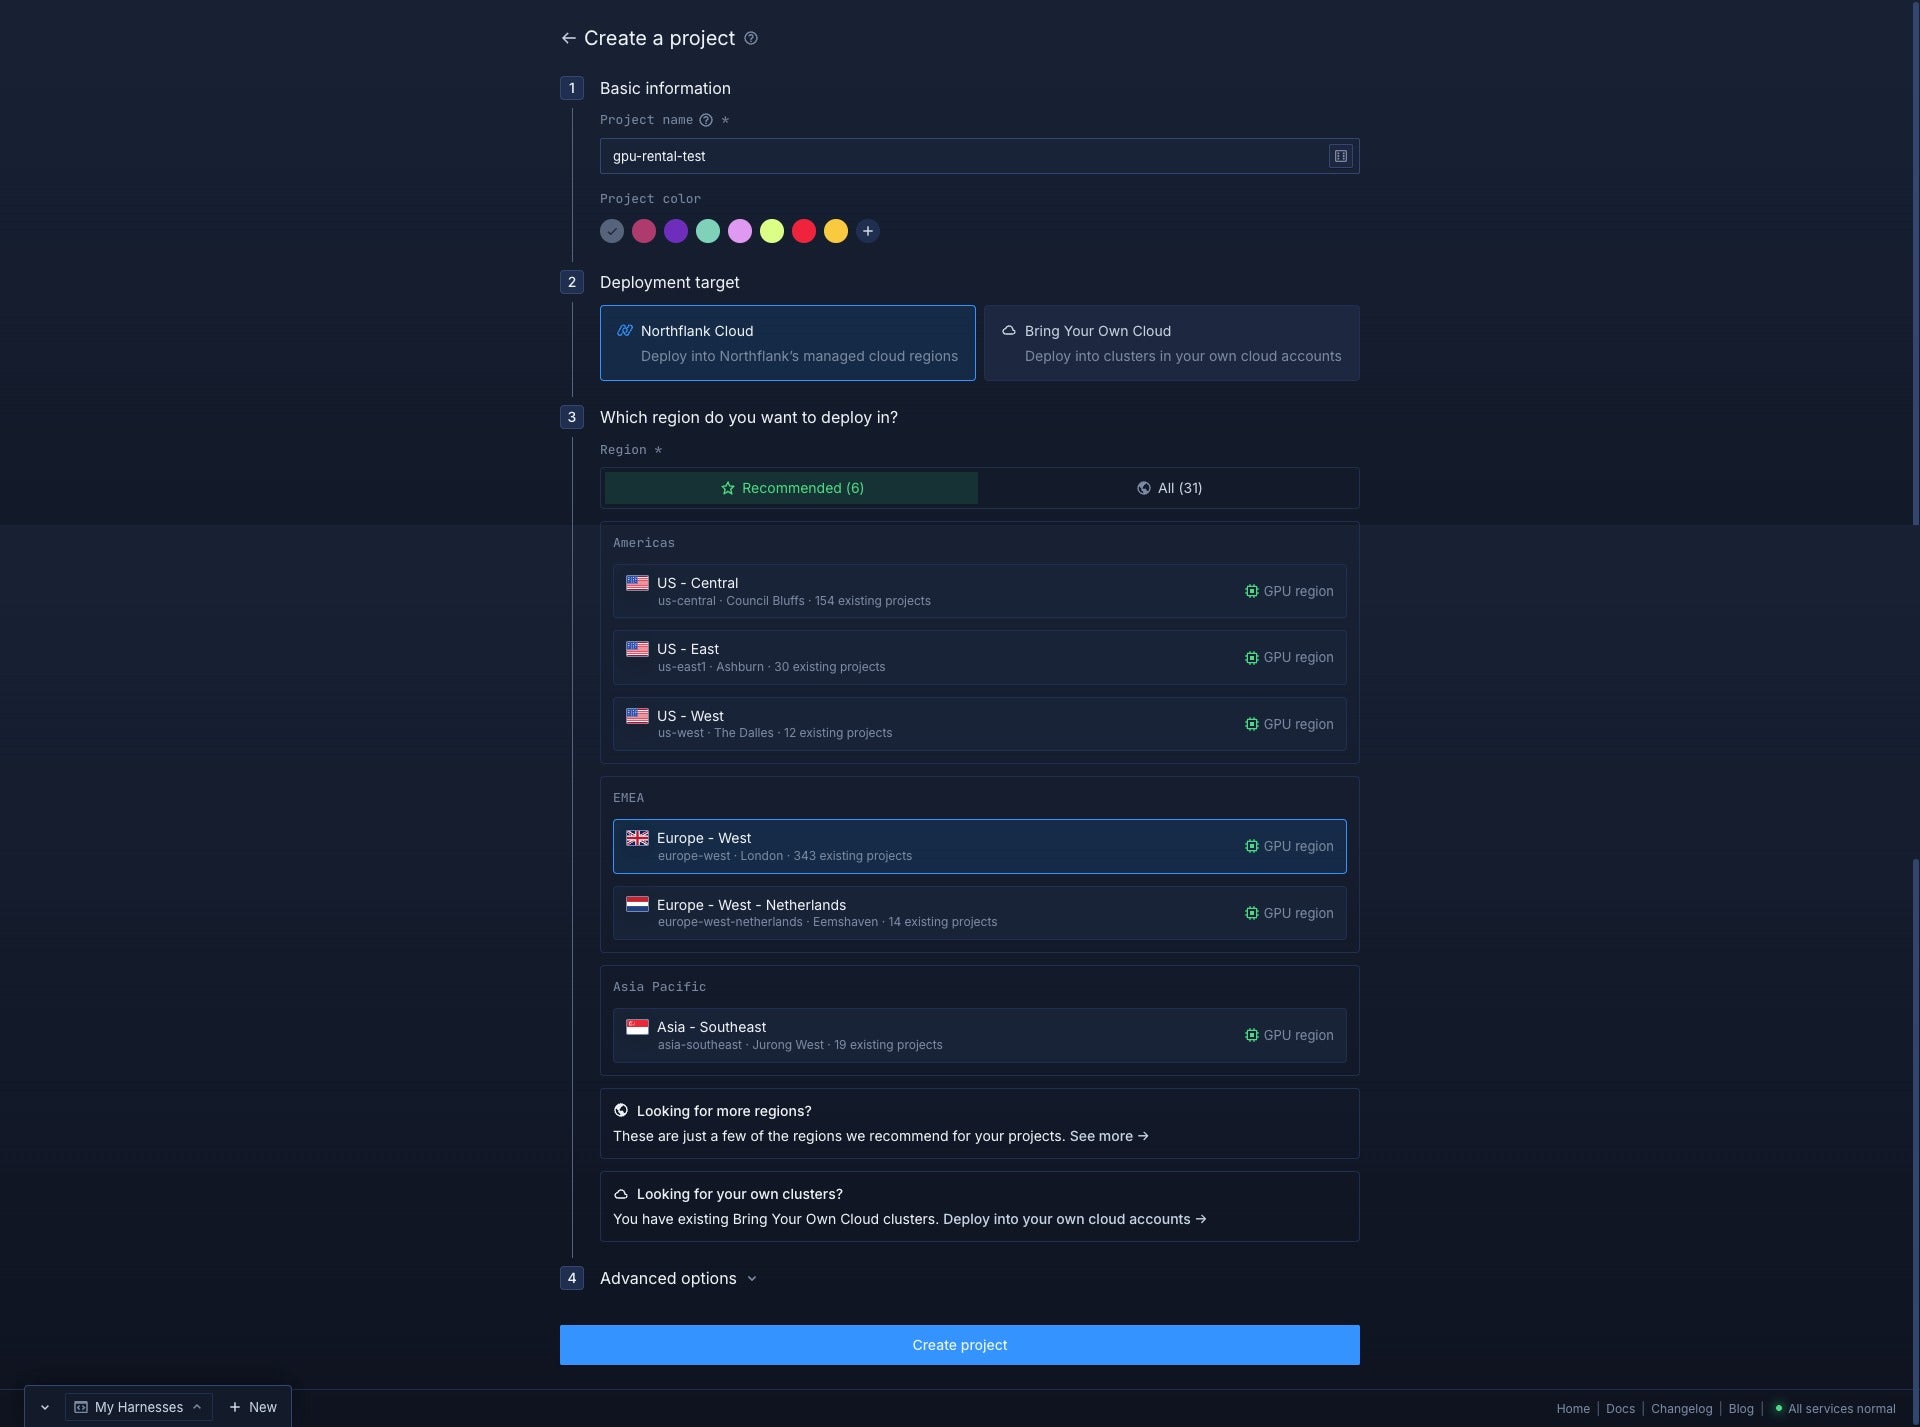Click the harness icon in My Harnesses
This screenshot has height=1427, width=1920.
(81, 1407)
